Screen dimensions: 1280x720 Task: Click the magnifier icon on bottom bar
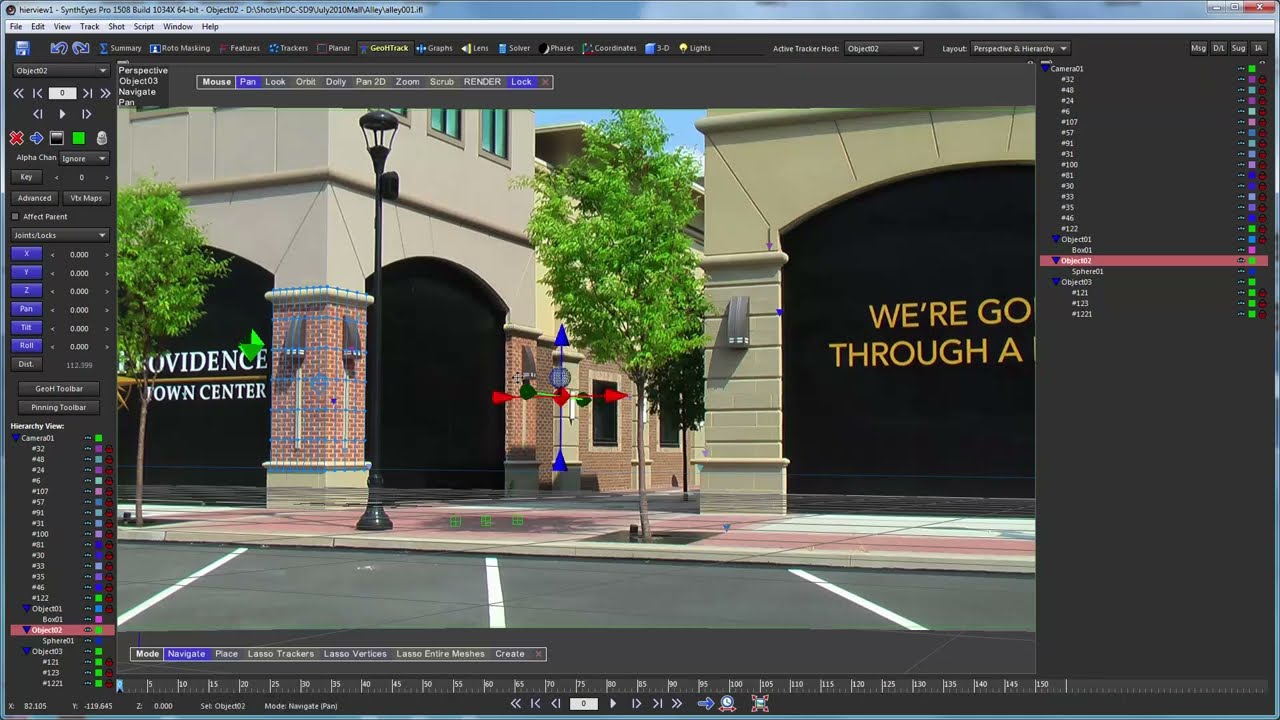tap(728, 704)
